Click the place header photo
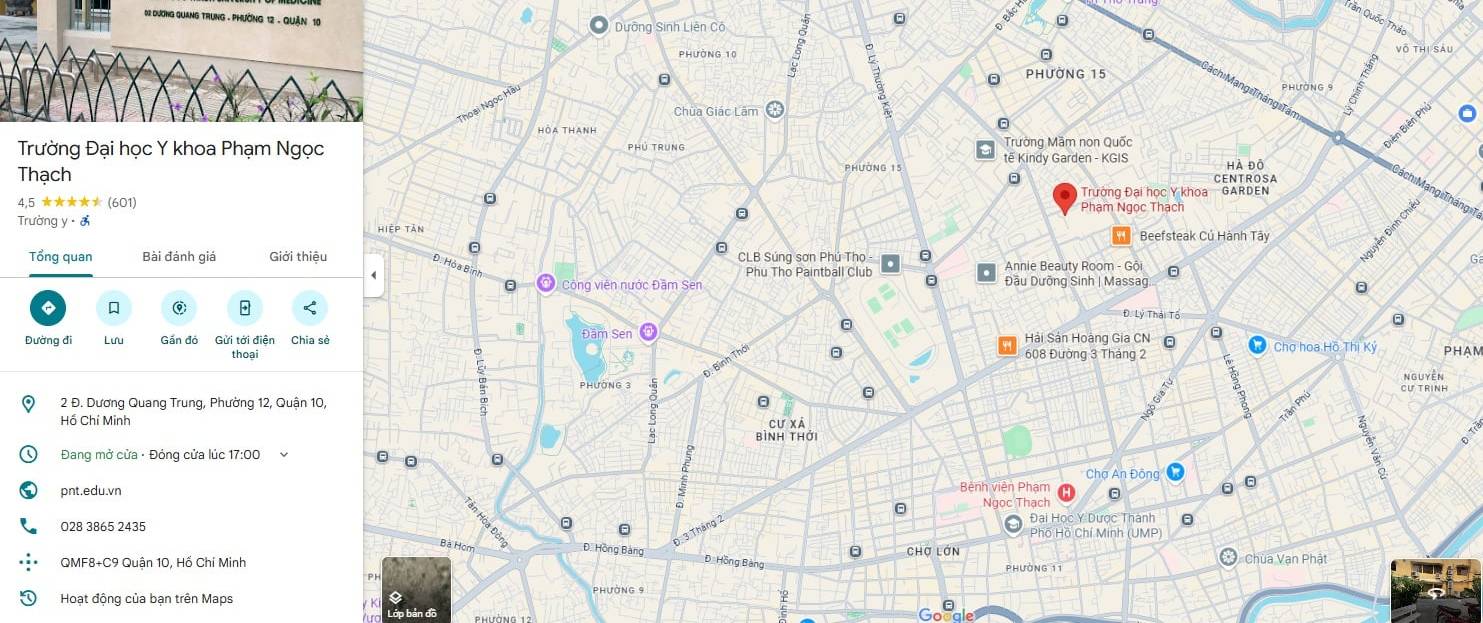Screen dimensions: 1483x623 [x=181, y=61]
